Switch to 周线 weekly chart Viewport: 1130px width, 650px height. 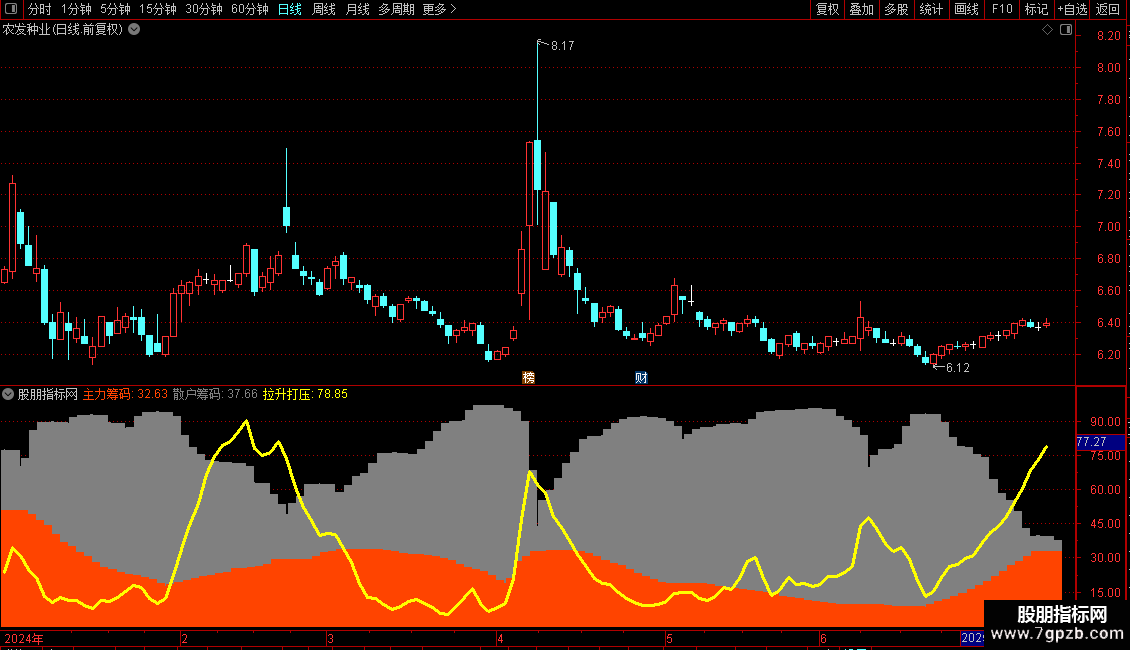[324, 9]
